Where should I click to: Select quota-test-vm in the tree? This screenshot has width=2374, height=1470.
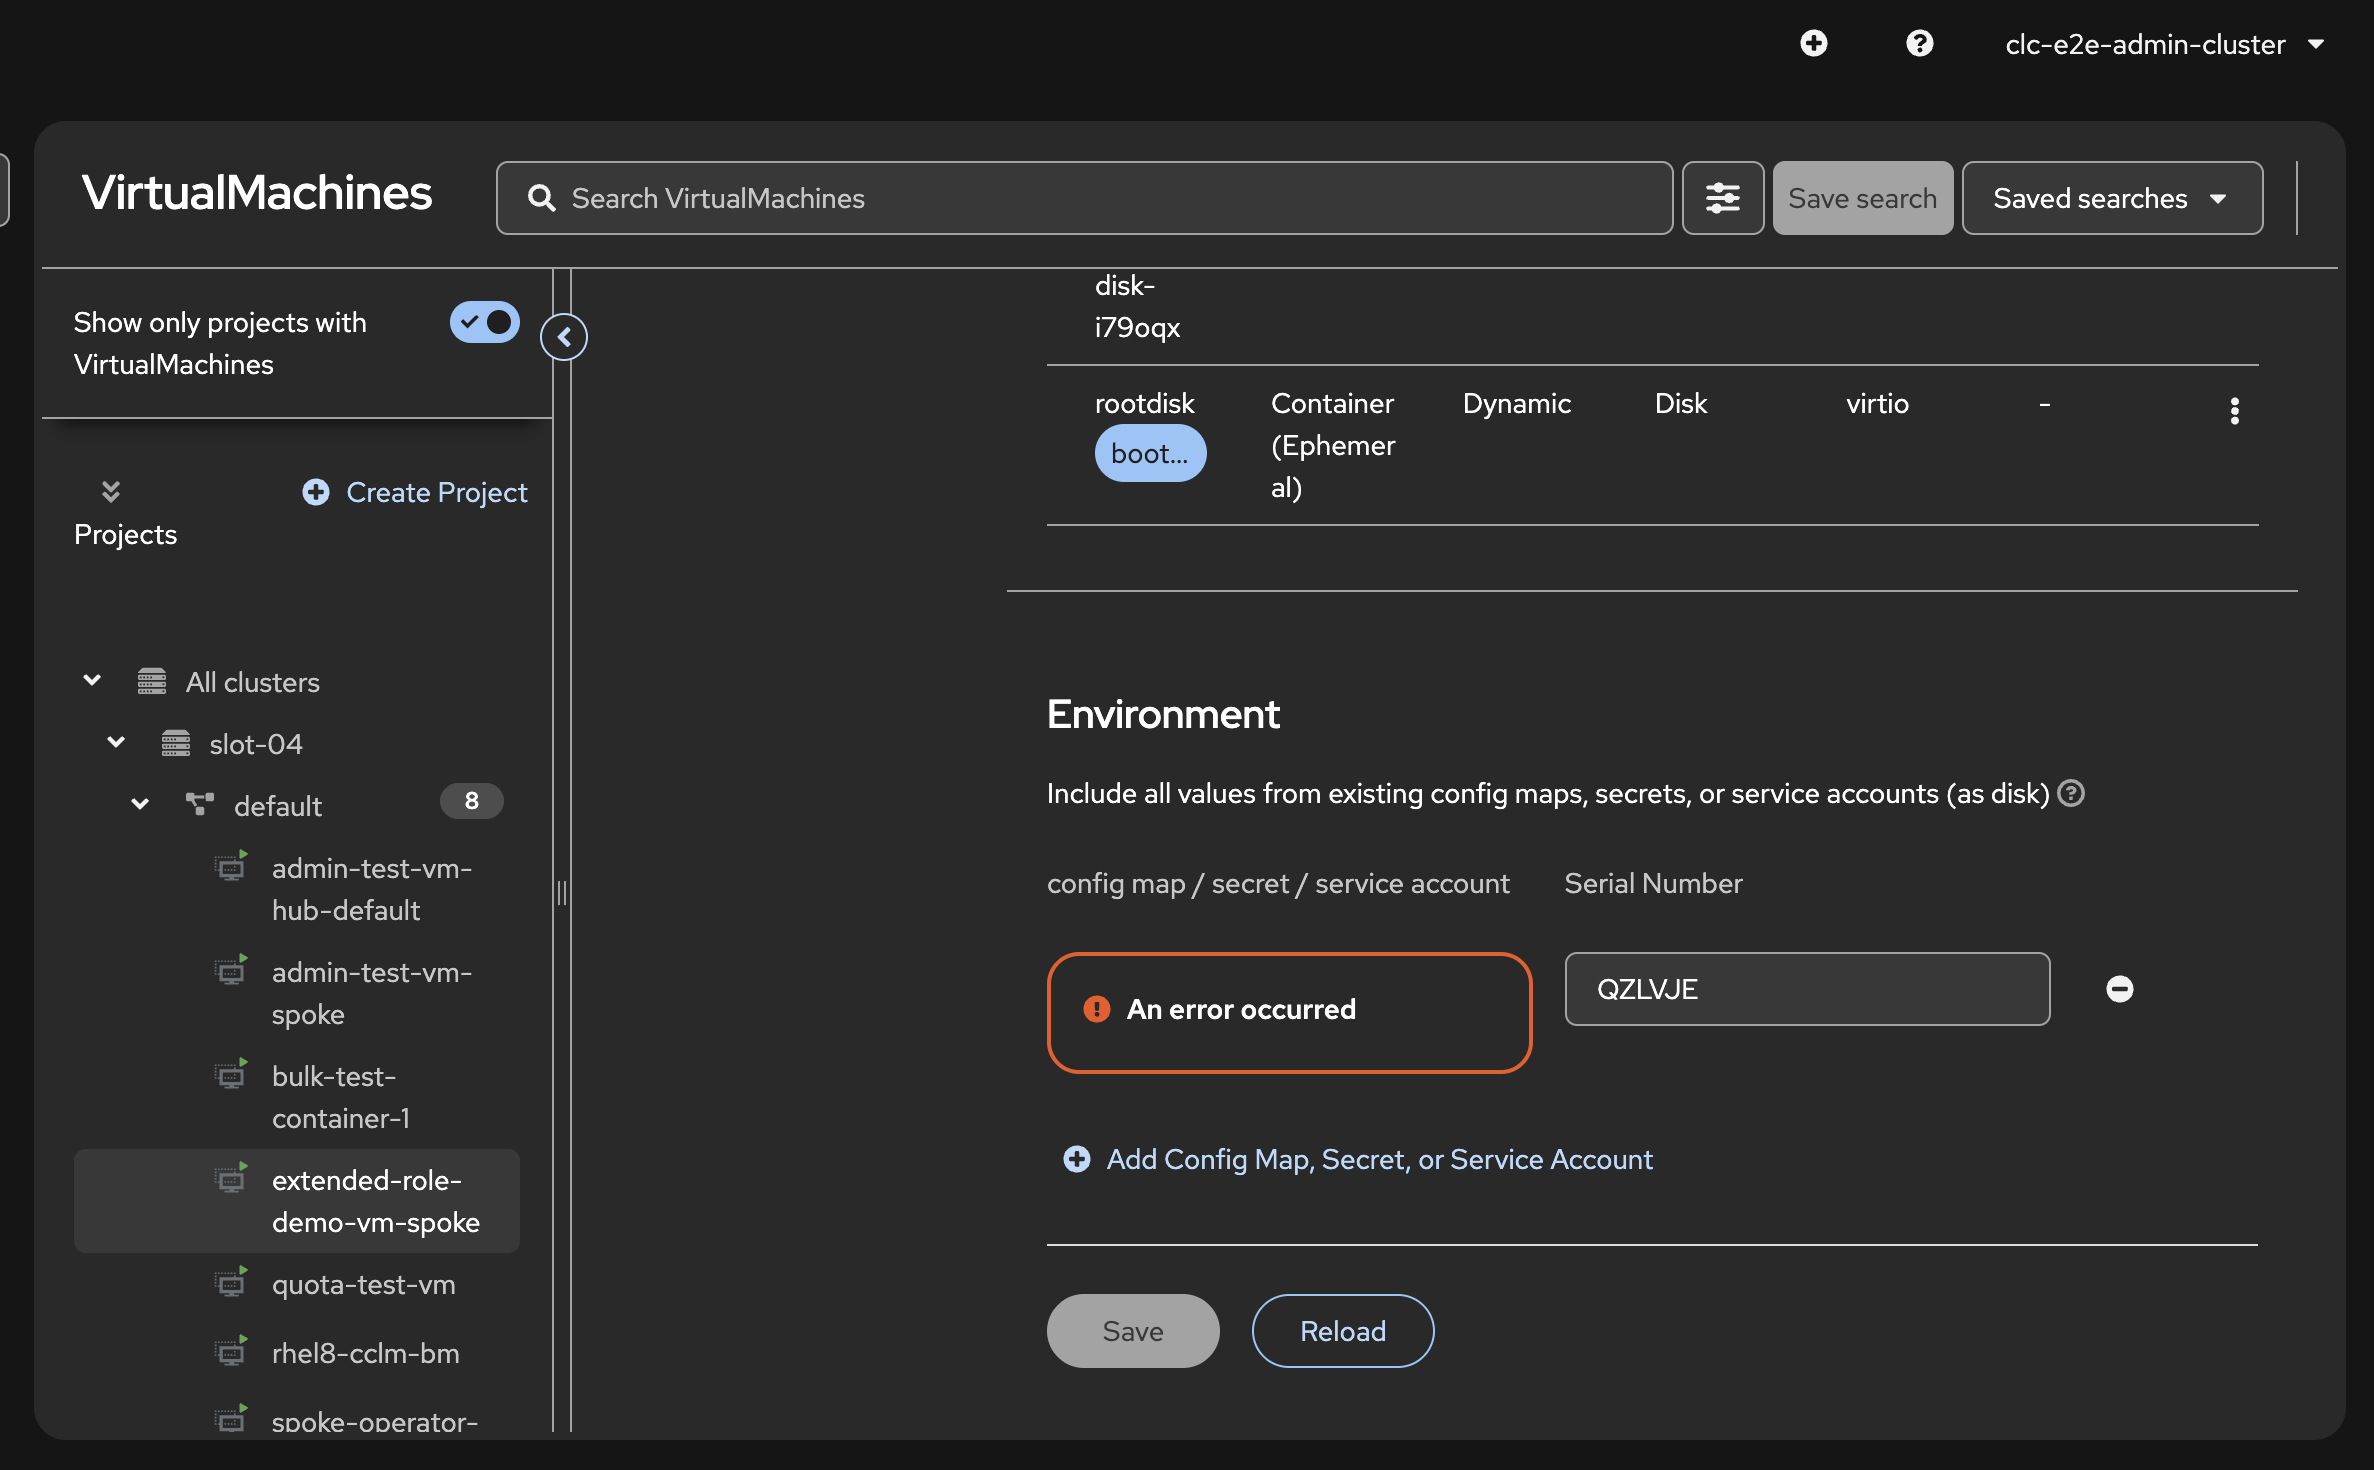[x=363, y=1284]
